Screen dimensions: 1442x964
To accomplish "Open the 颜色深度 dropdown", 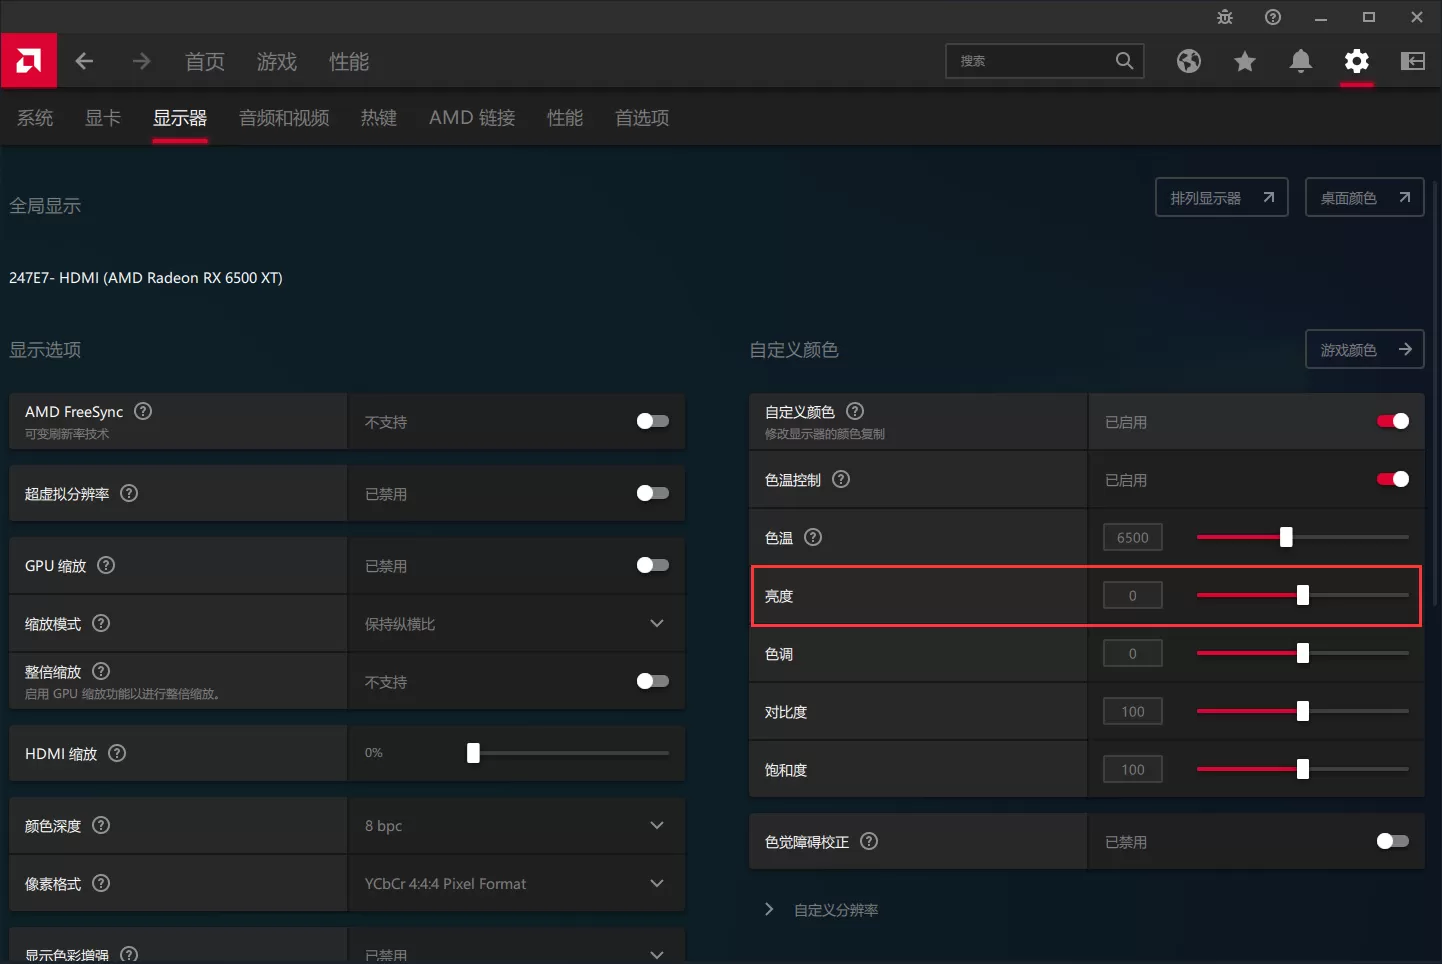I will click(x=657, y=825).
